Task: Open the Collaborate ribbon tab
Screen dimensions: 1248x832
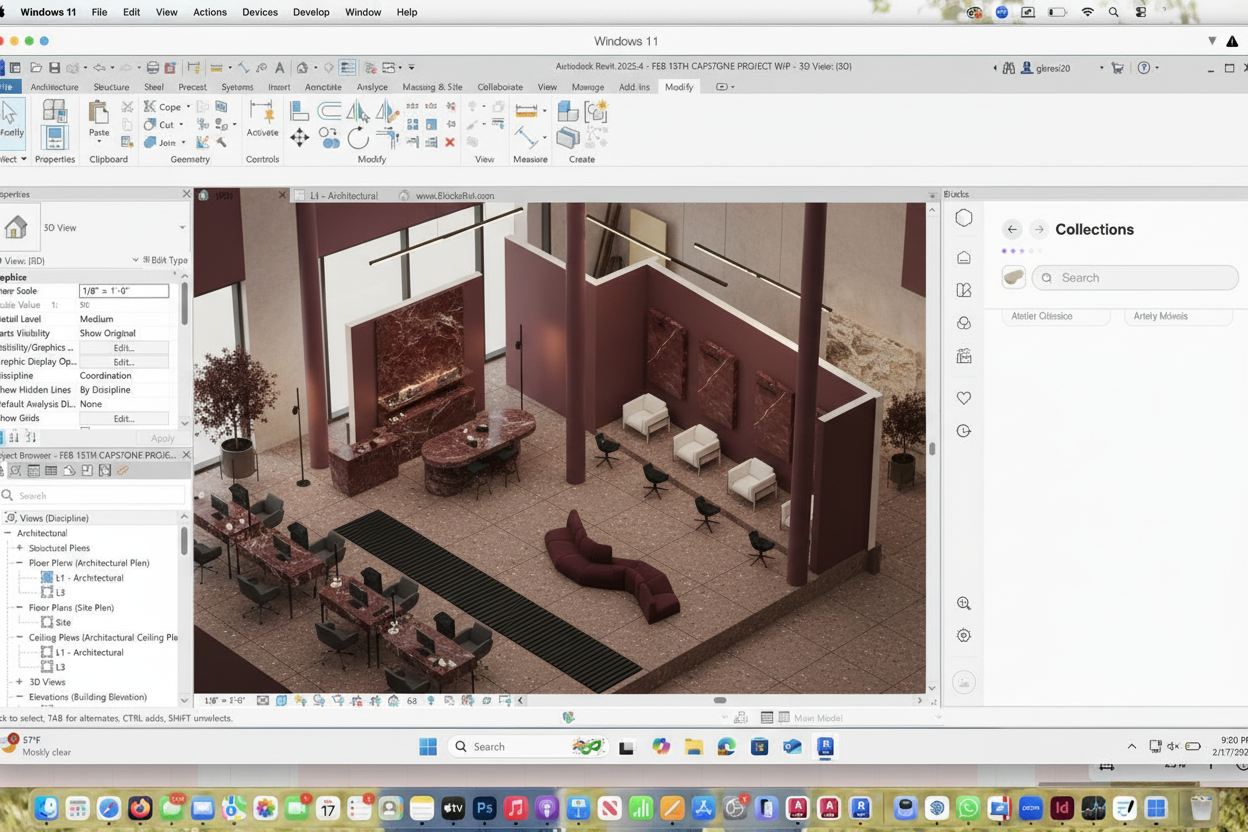Action: tap(500, 87)
